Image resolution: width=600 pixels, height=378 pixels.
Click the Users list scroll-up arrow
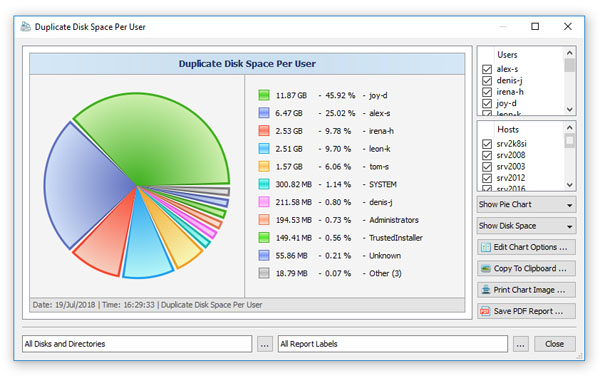569,53
